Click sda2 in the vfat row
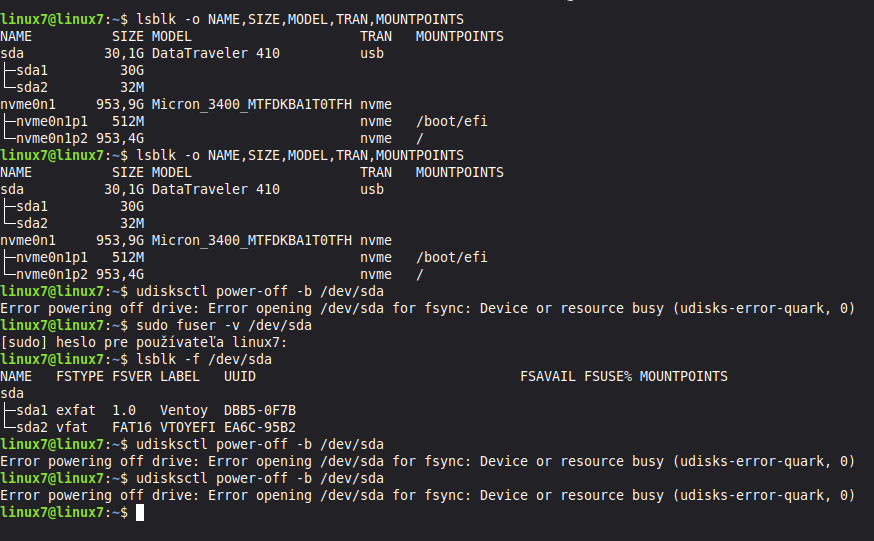This screenshot has width=874, height=541. click(32, 427)
